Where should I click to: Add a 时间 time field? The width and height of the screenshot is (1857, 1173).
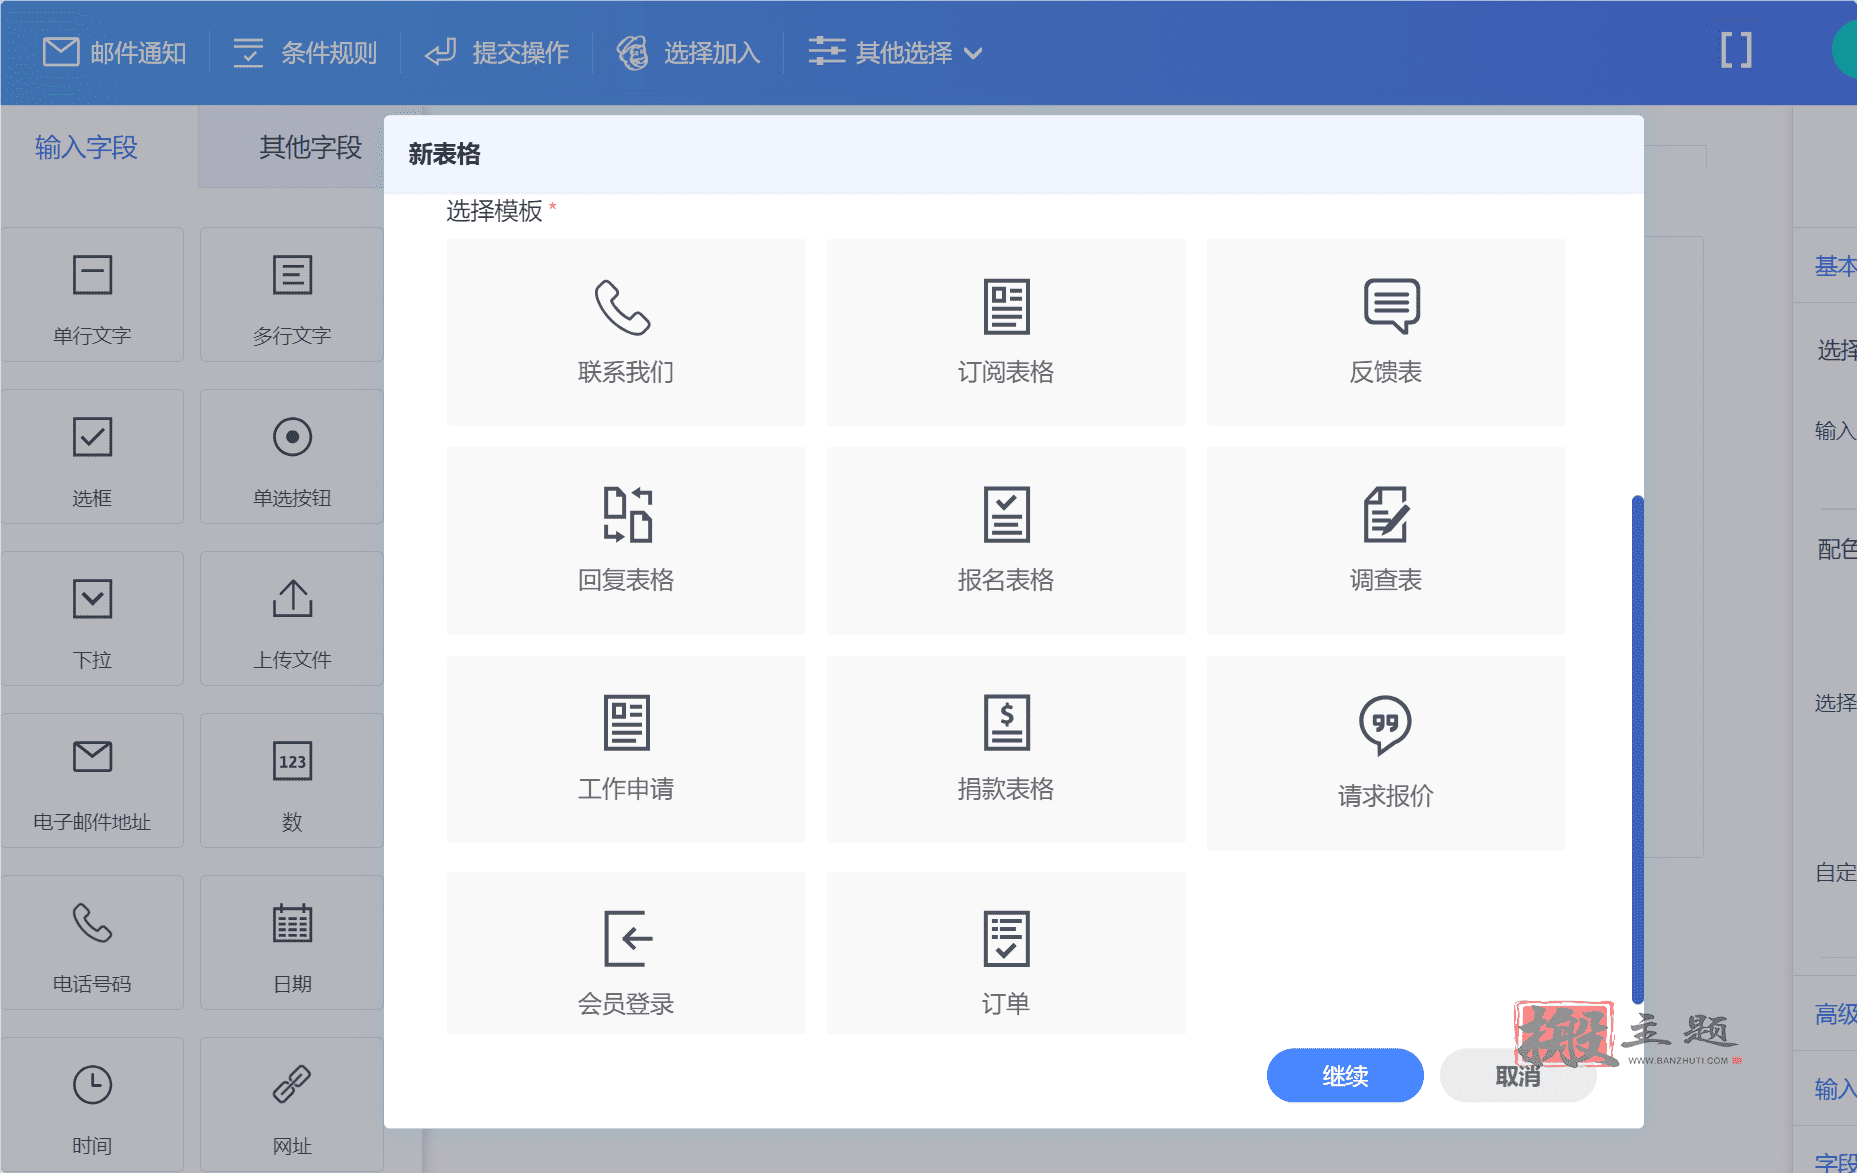tap(92, 1105)
